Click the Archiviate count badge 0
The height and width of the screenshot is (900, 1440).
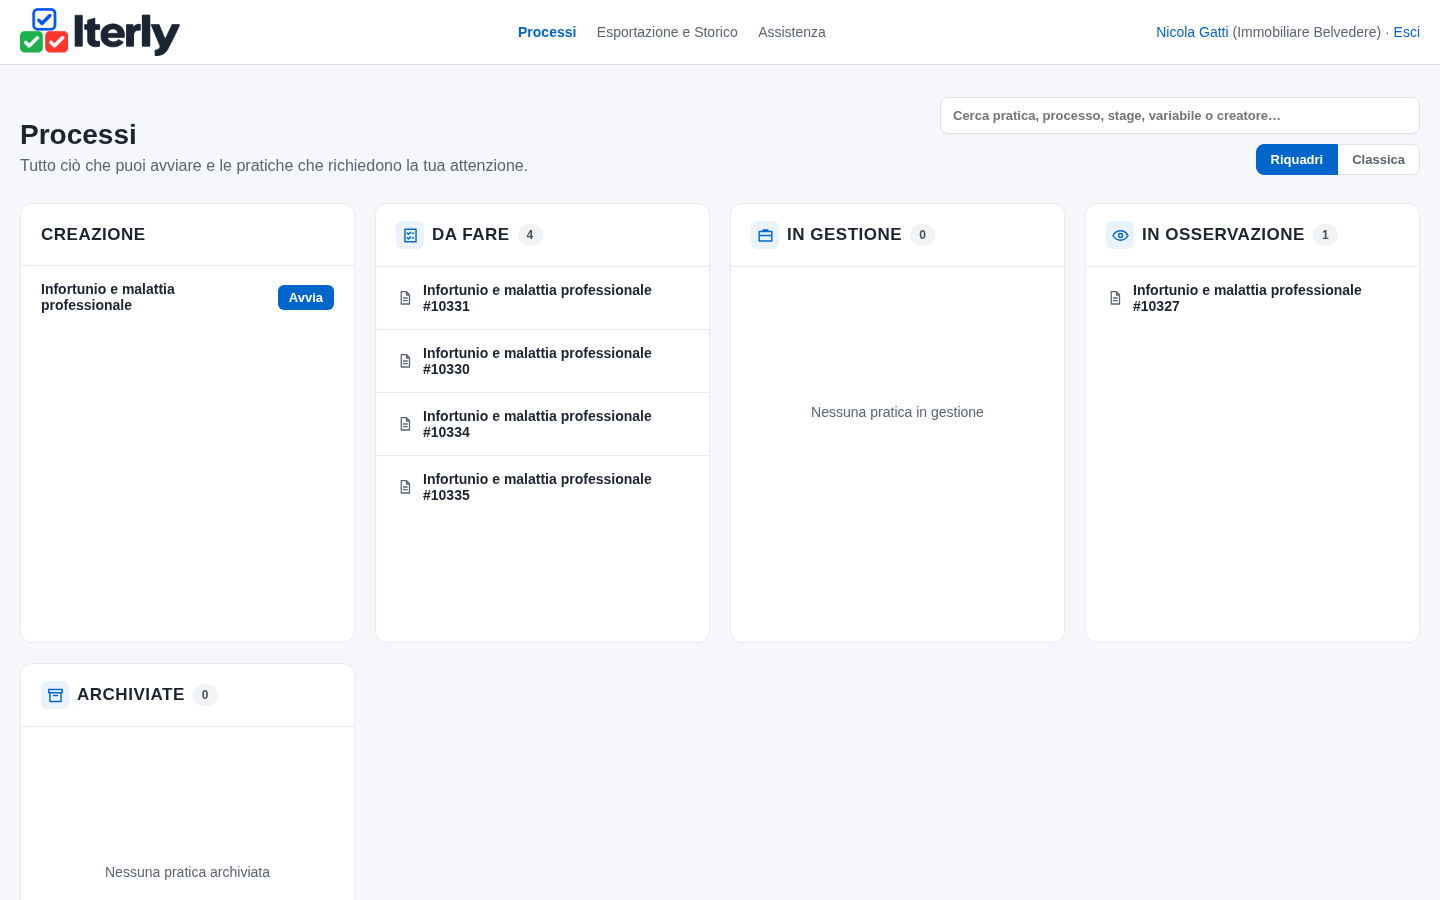[205, 695]
